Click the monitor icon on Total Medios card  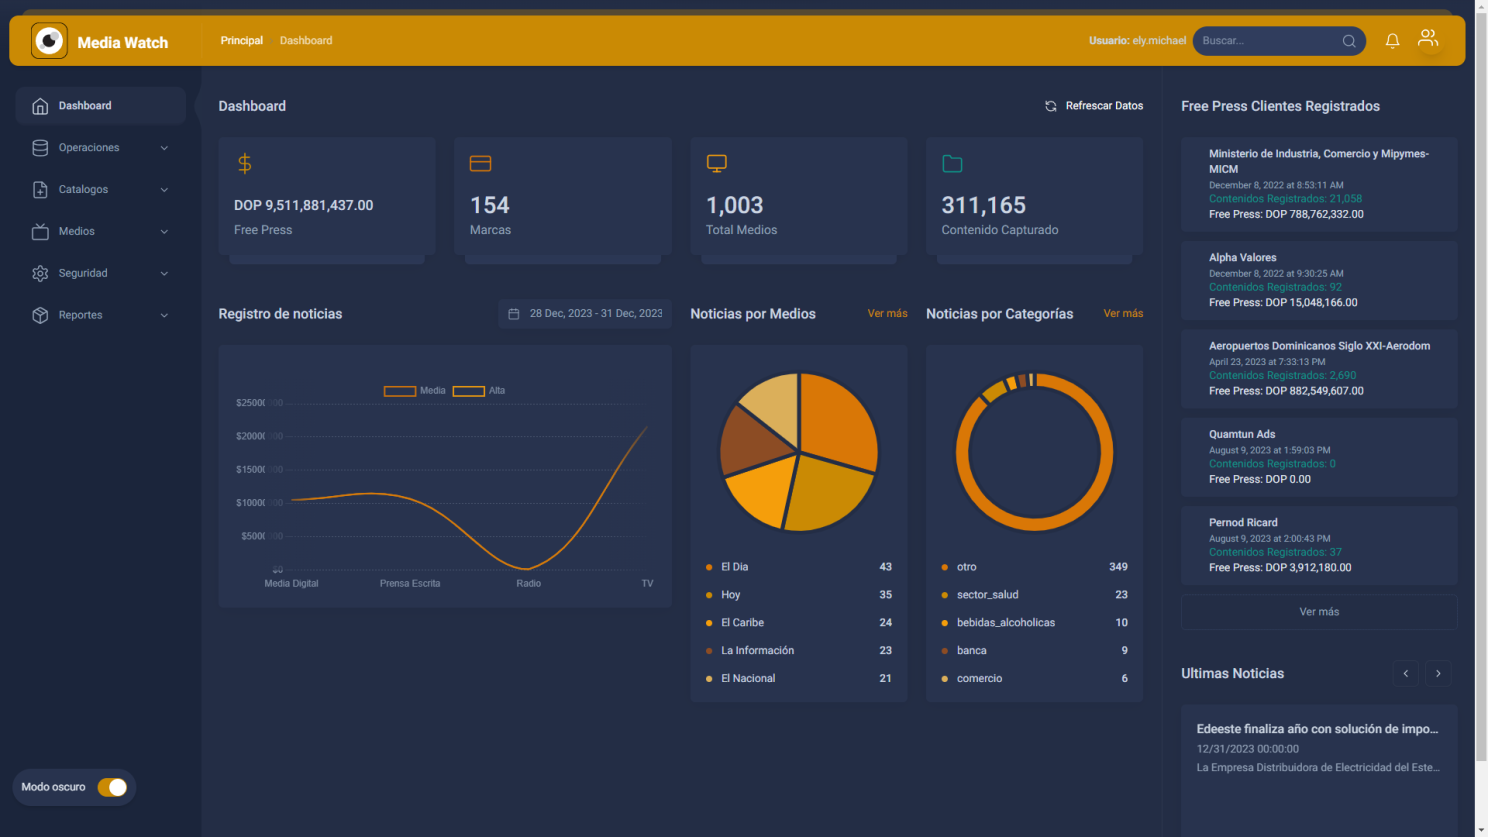pos(717,163)
